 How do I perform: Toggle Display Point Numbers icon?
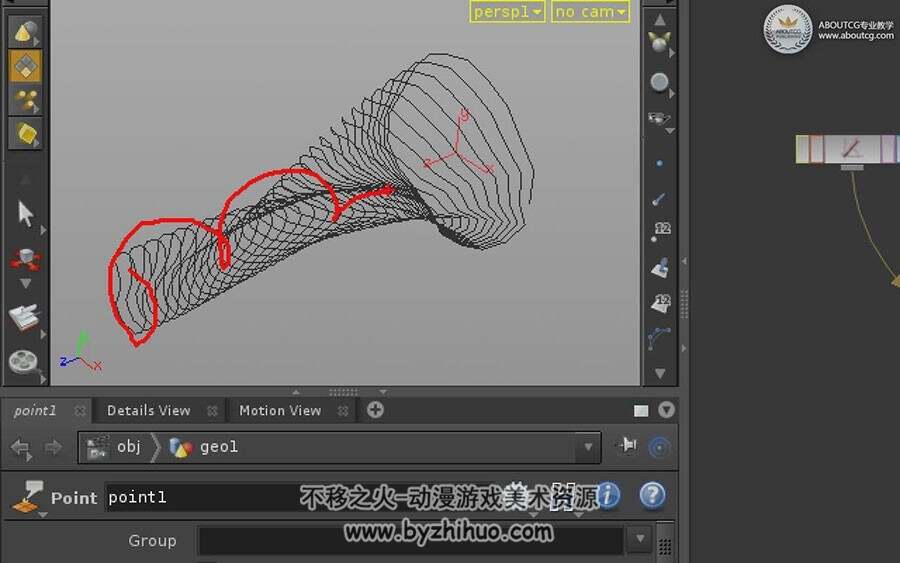coord(660,231)
